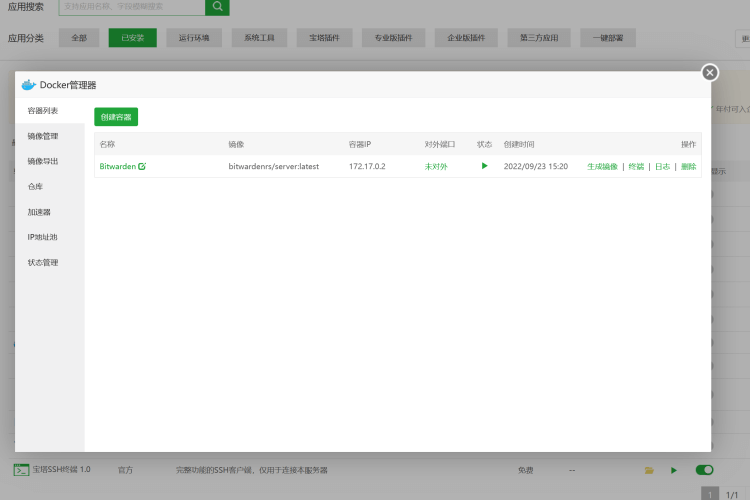Screen dimensions: 750x500
Task: Click the SSH terminal app icon
Action: [21, 470]
